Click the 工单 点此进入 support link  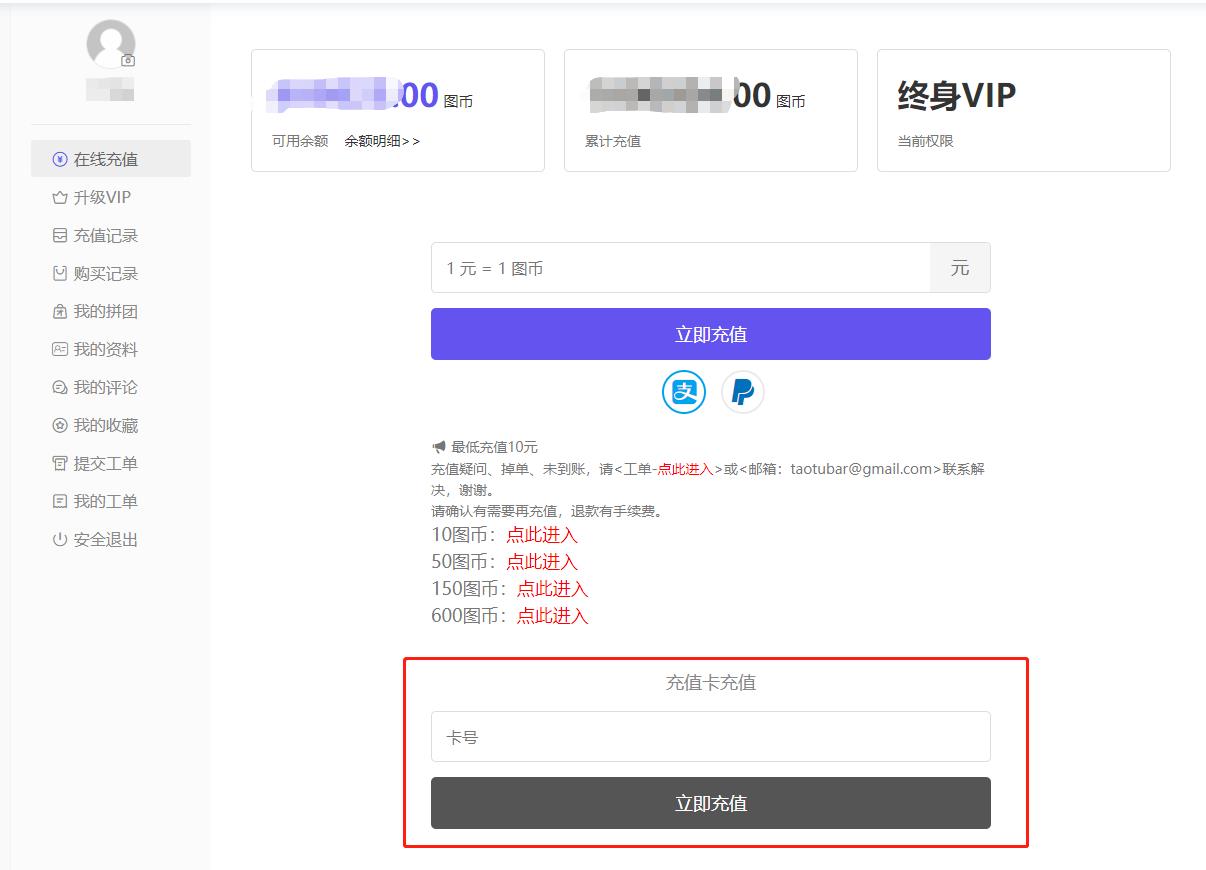click(x=685, y=469)
